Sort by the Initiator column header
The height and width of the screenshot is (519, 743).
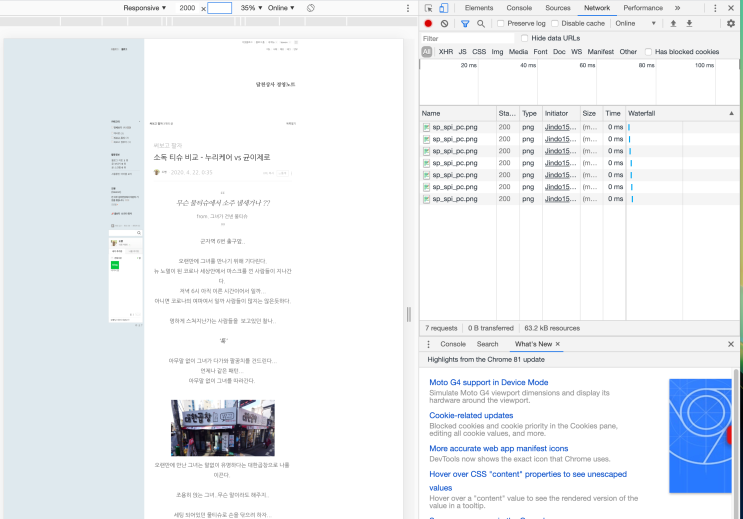pos(561,113)
